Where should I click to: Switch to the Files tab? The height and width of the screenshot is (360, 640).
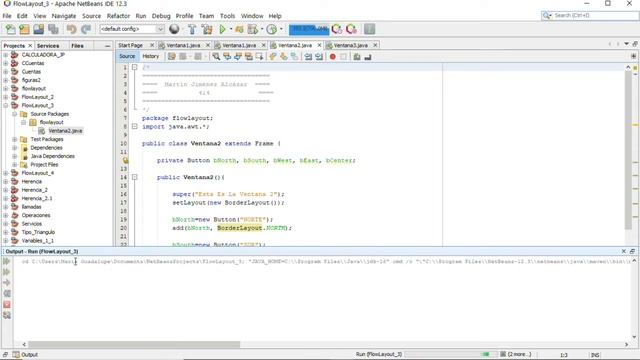tap(77, 46)
